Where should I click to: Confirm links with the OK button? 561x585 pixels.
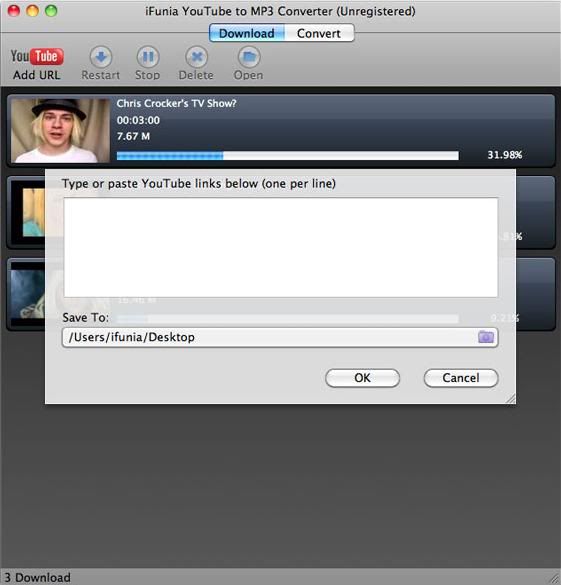click(x=362, y=378)
